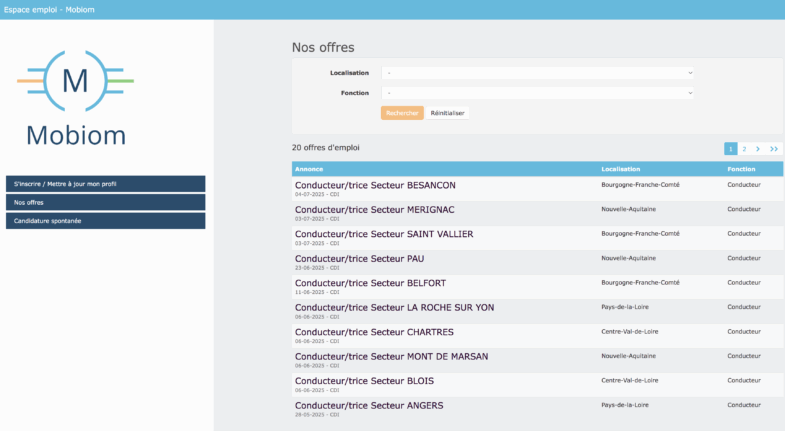Sort by the Annonce column header
The image size is (785, 431).
point(309,169)
